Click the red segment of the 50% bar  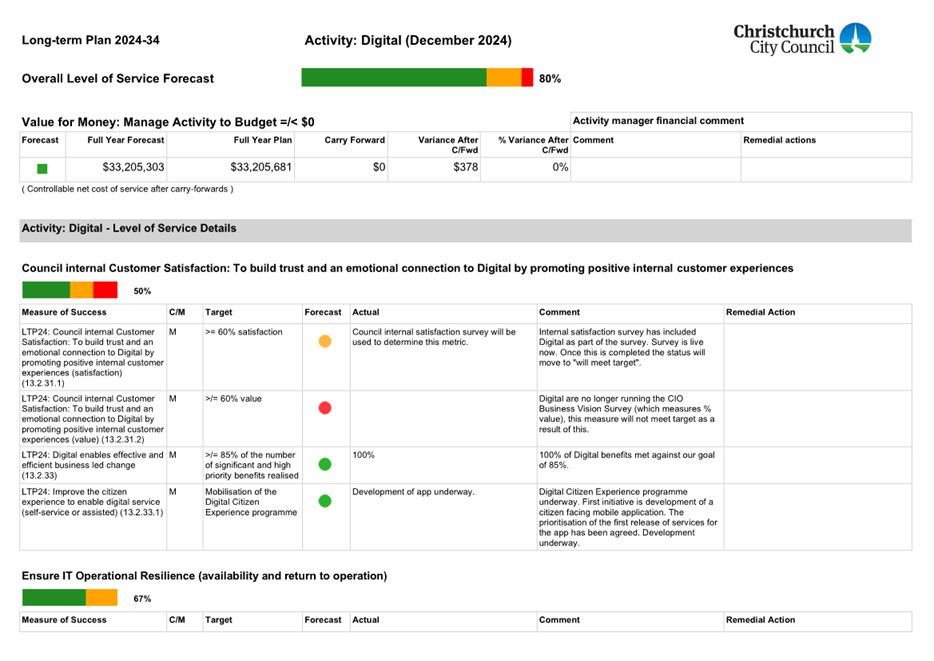coord(105,291)
